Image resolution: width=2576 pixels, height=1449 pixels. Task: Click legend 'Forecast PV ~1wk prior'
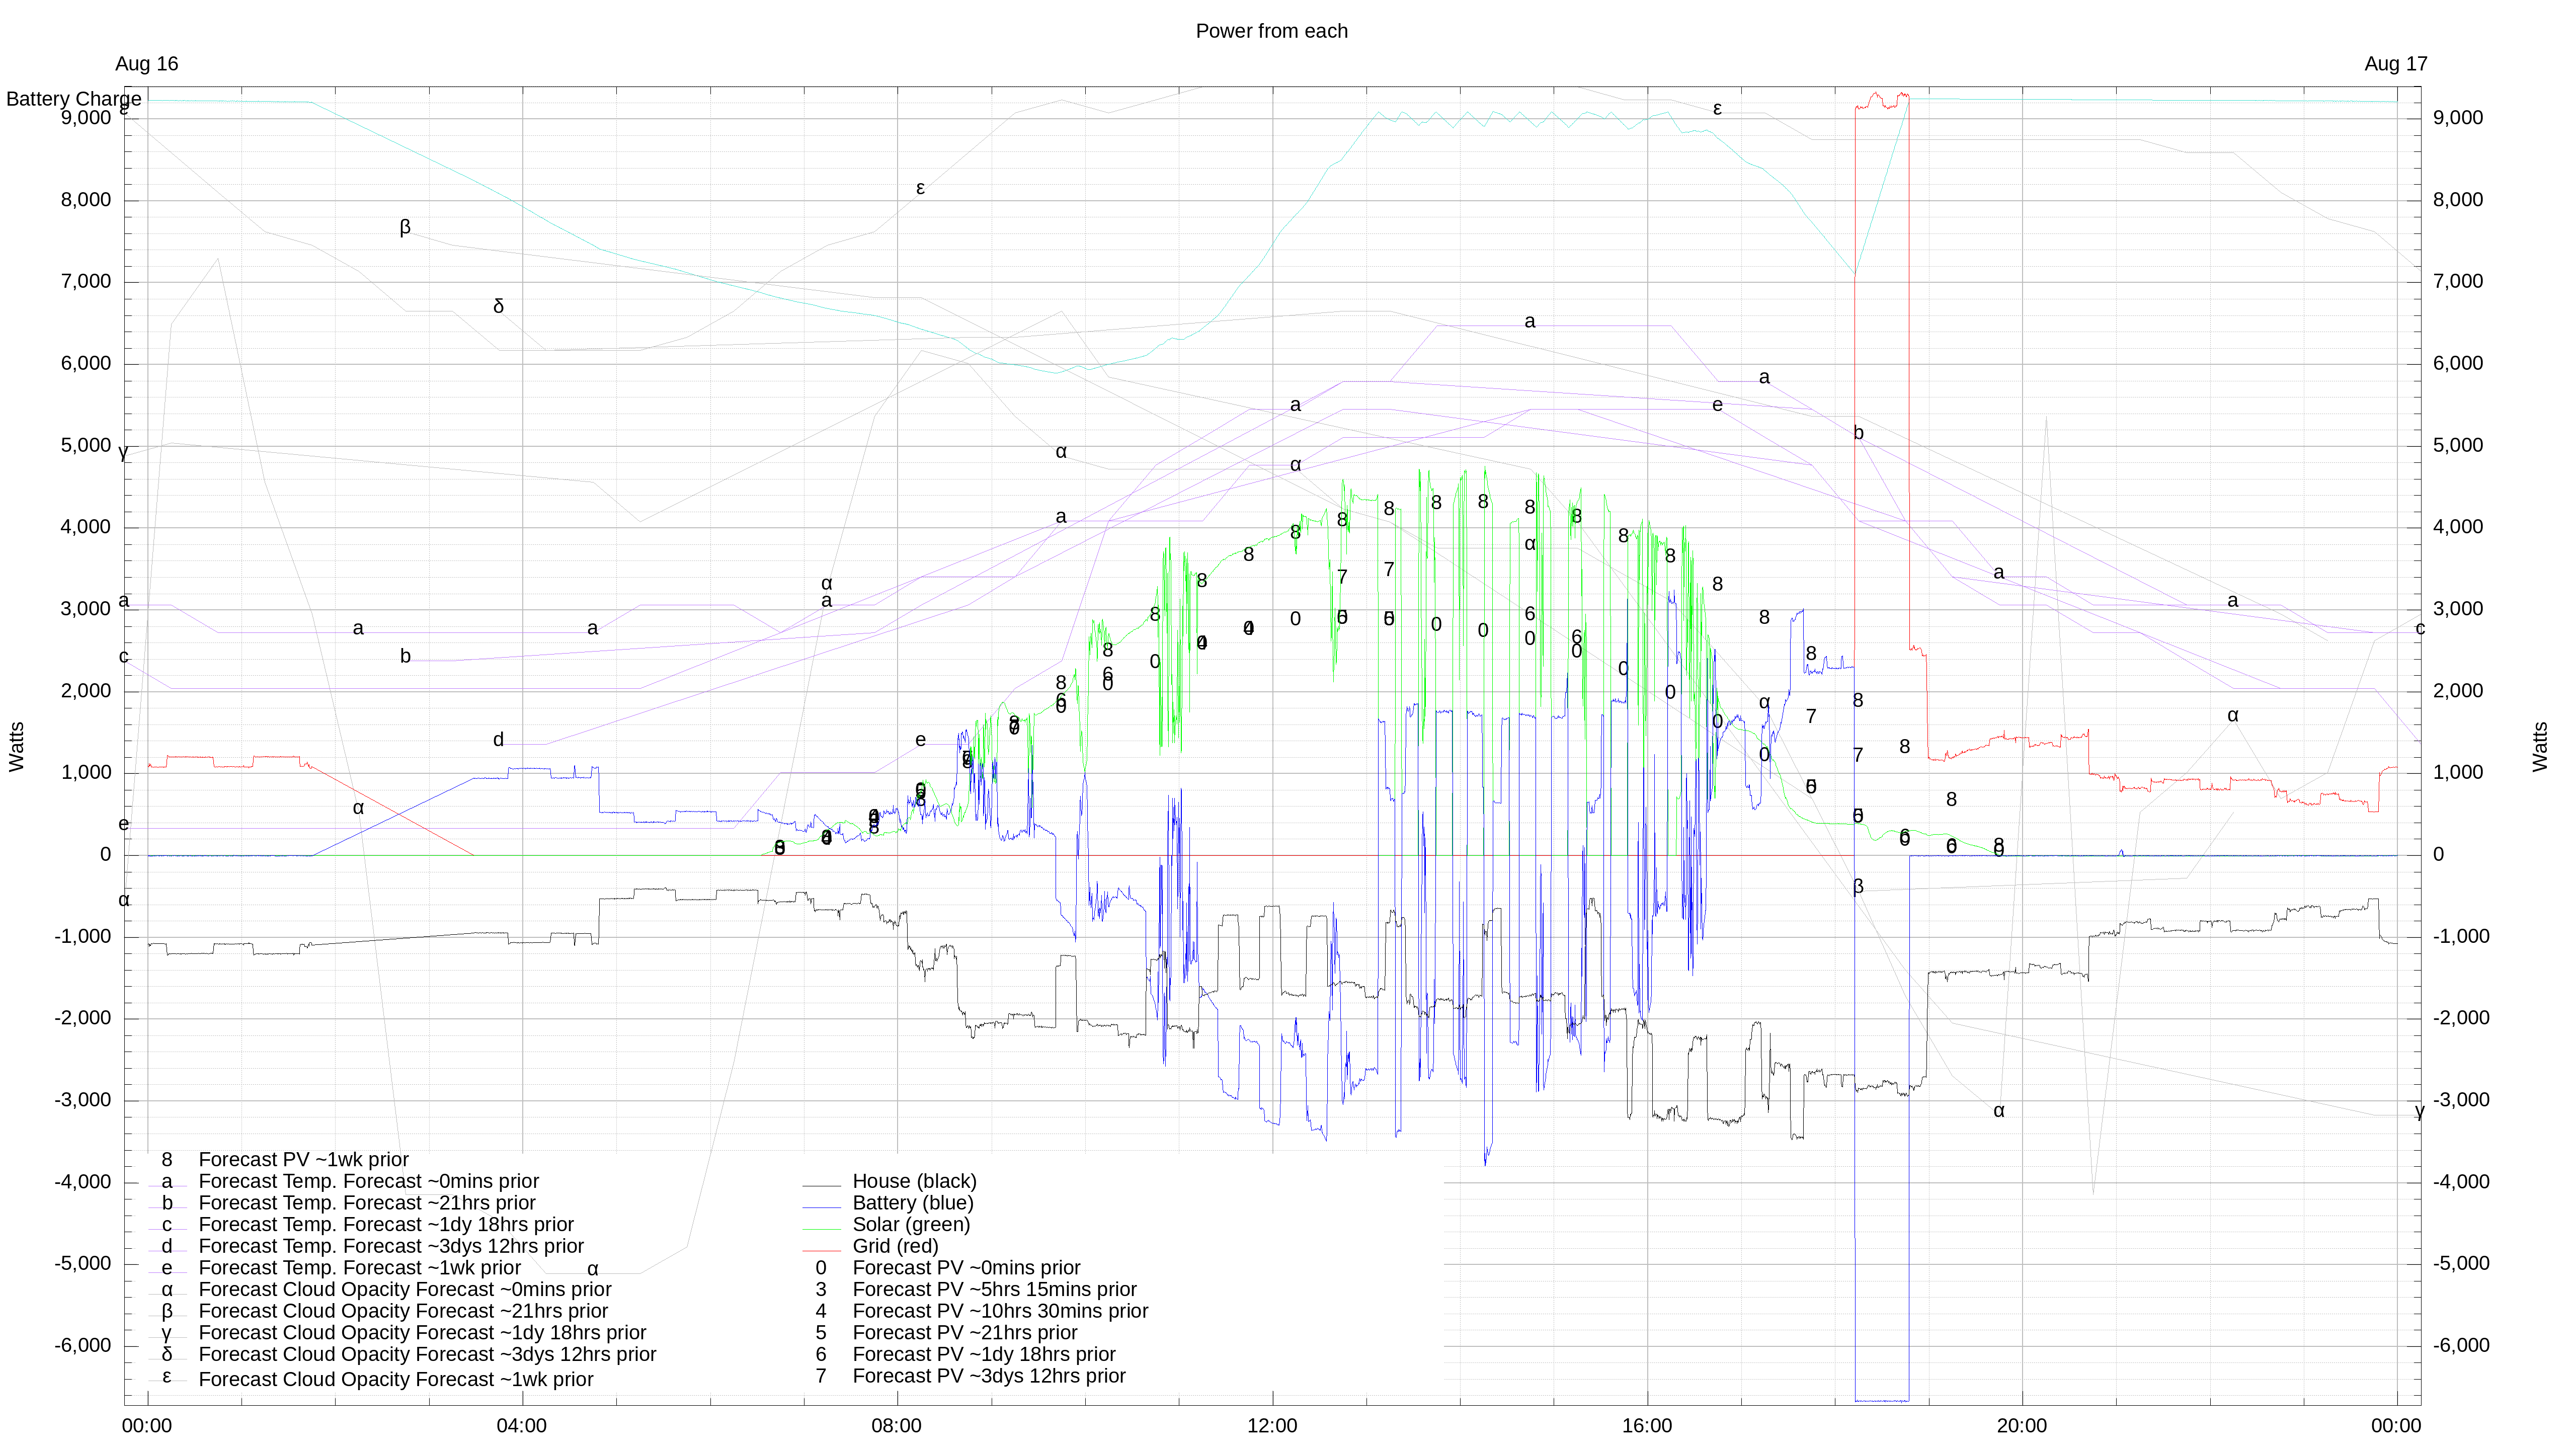click(x=304, y=1160)
